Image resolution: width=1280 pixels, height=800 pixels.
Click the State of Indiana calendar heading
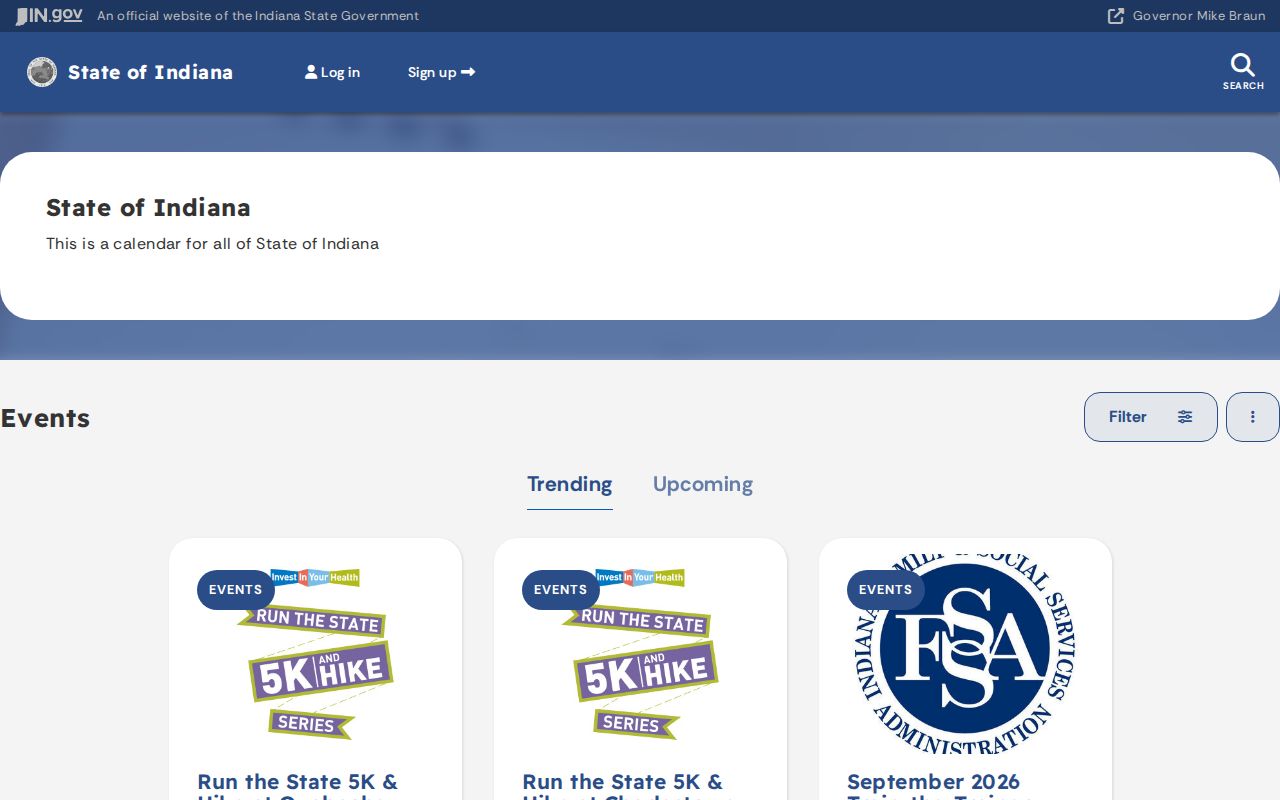click(148, 208)
